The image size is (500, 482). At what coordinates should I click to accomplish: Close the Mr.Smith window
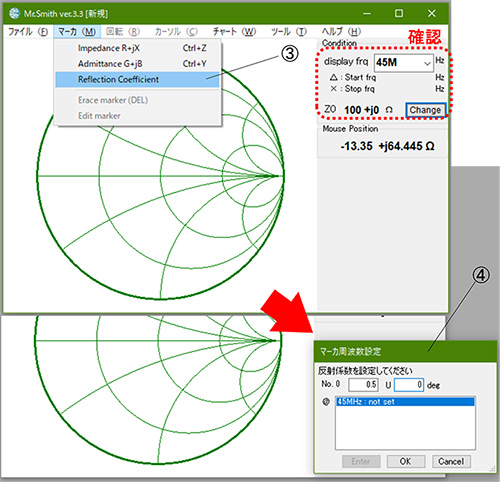[432, 13]
